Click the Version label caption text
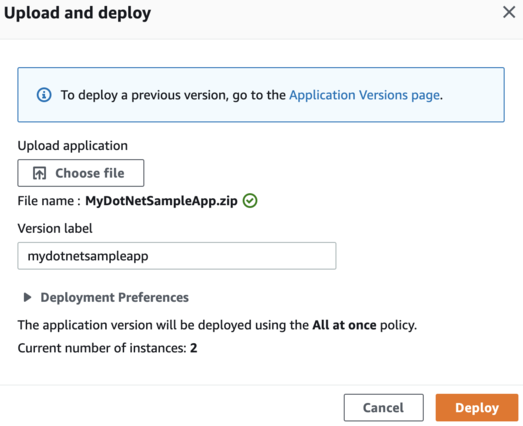 click(x=55, y=229)
